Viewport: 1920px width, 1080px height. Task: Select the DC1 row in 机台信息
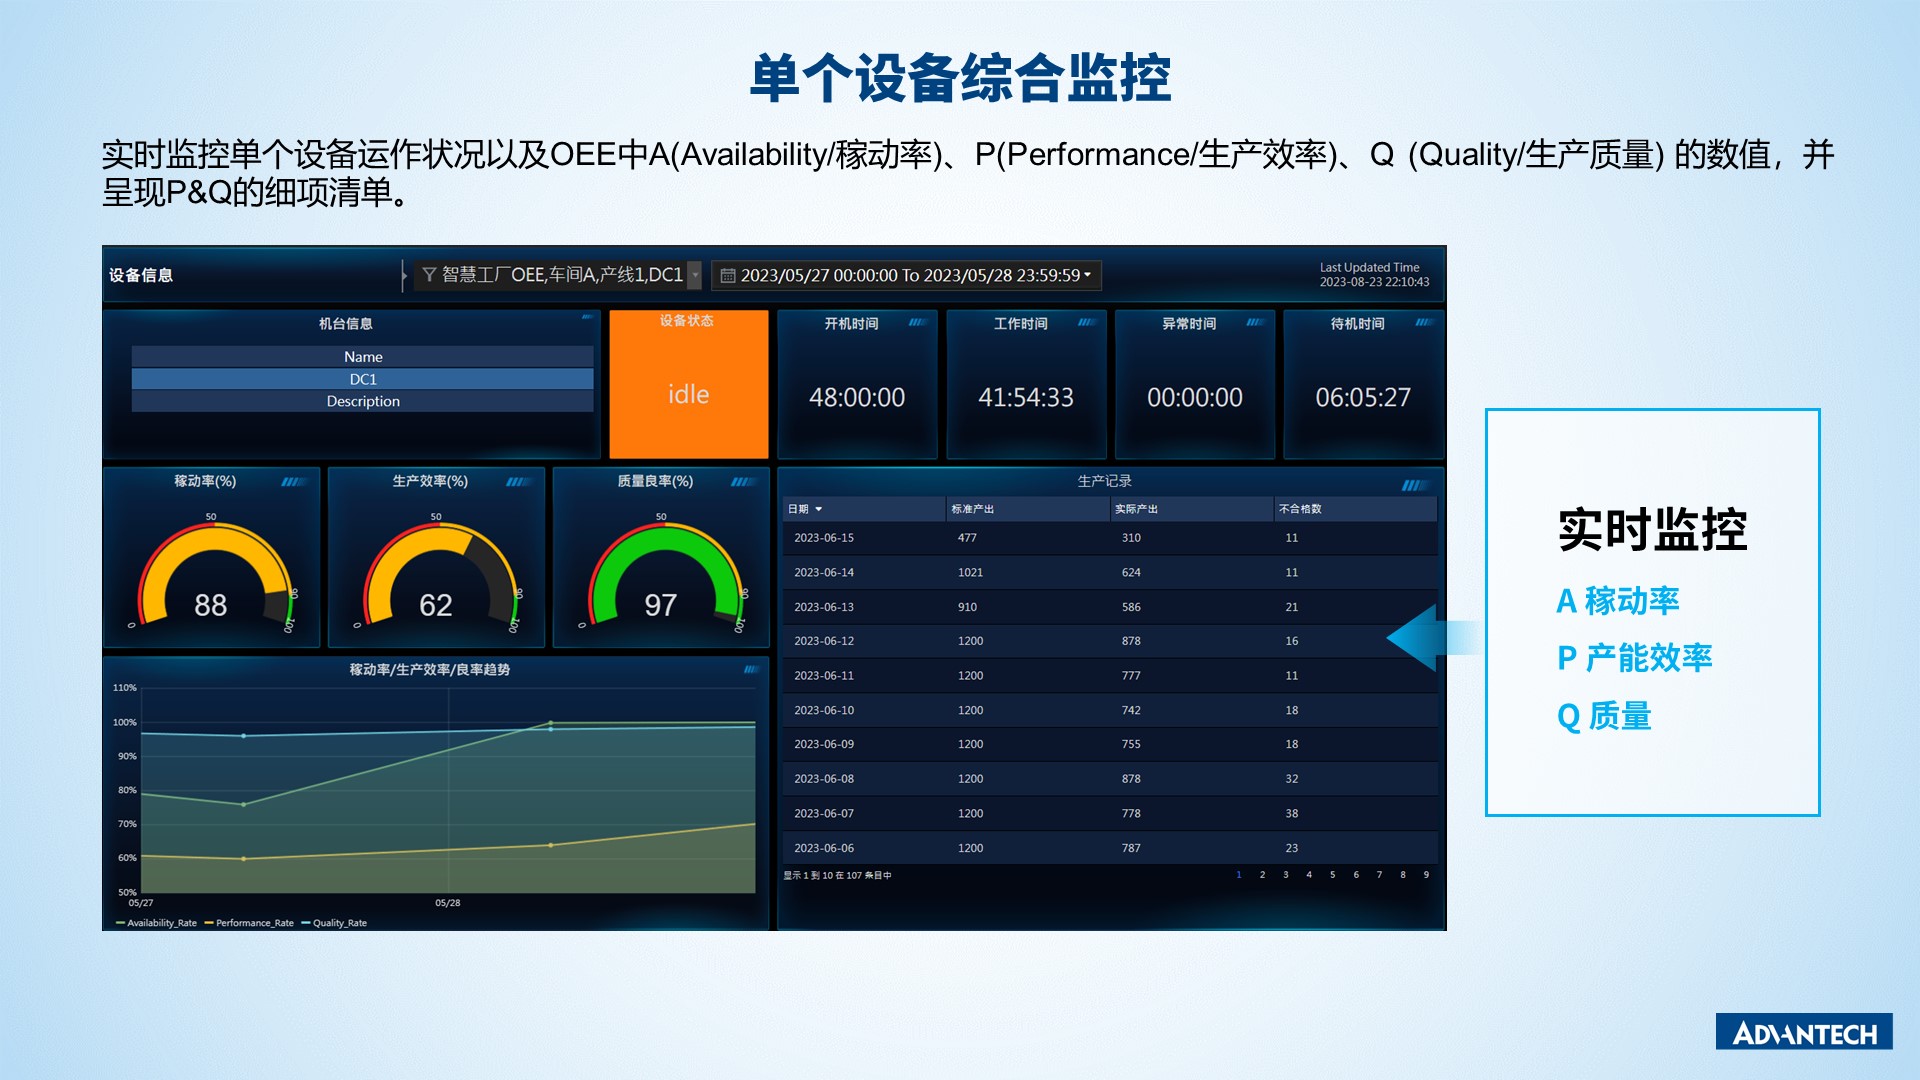(362, 380)
